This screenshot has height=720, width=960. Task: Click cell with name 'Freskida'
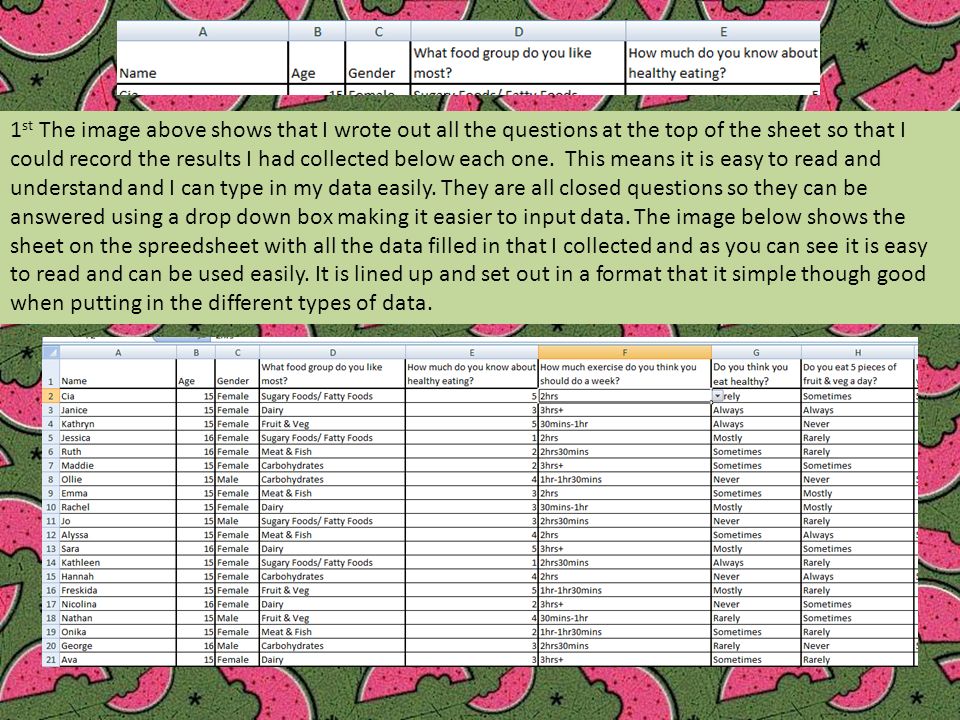[118, 590]
